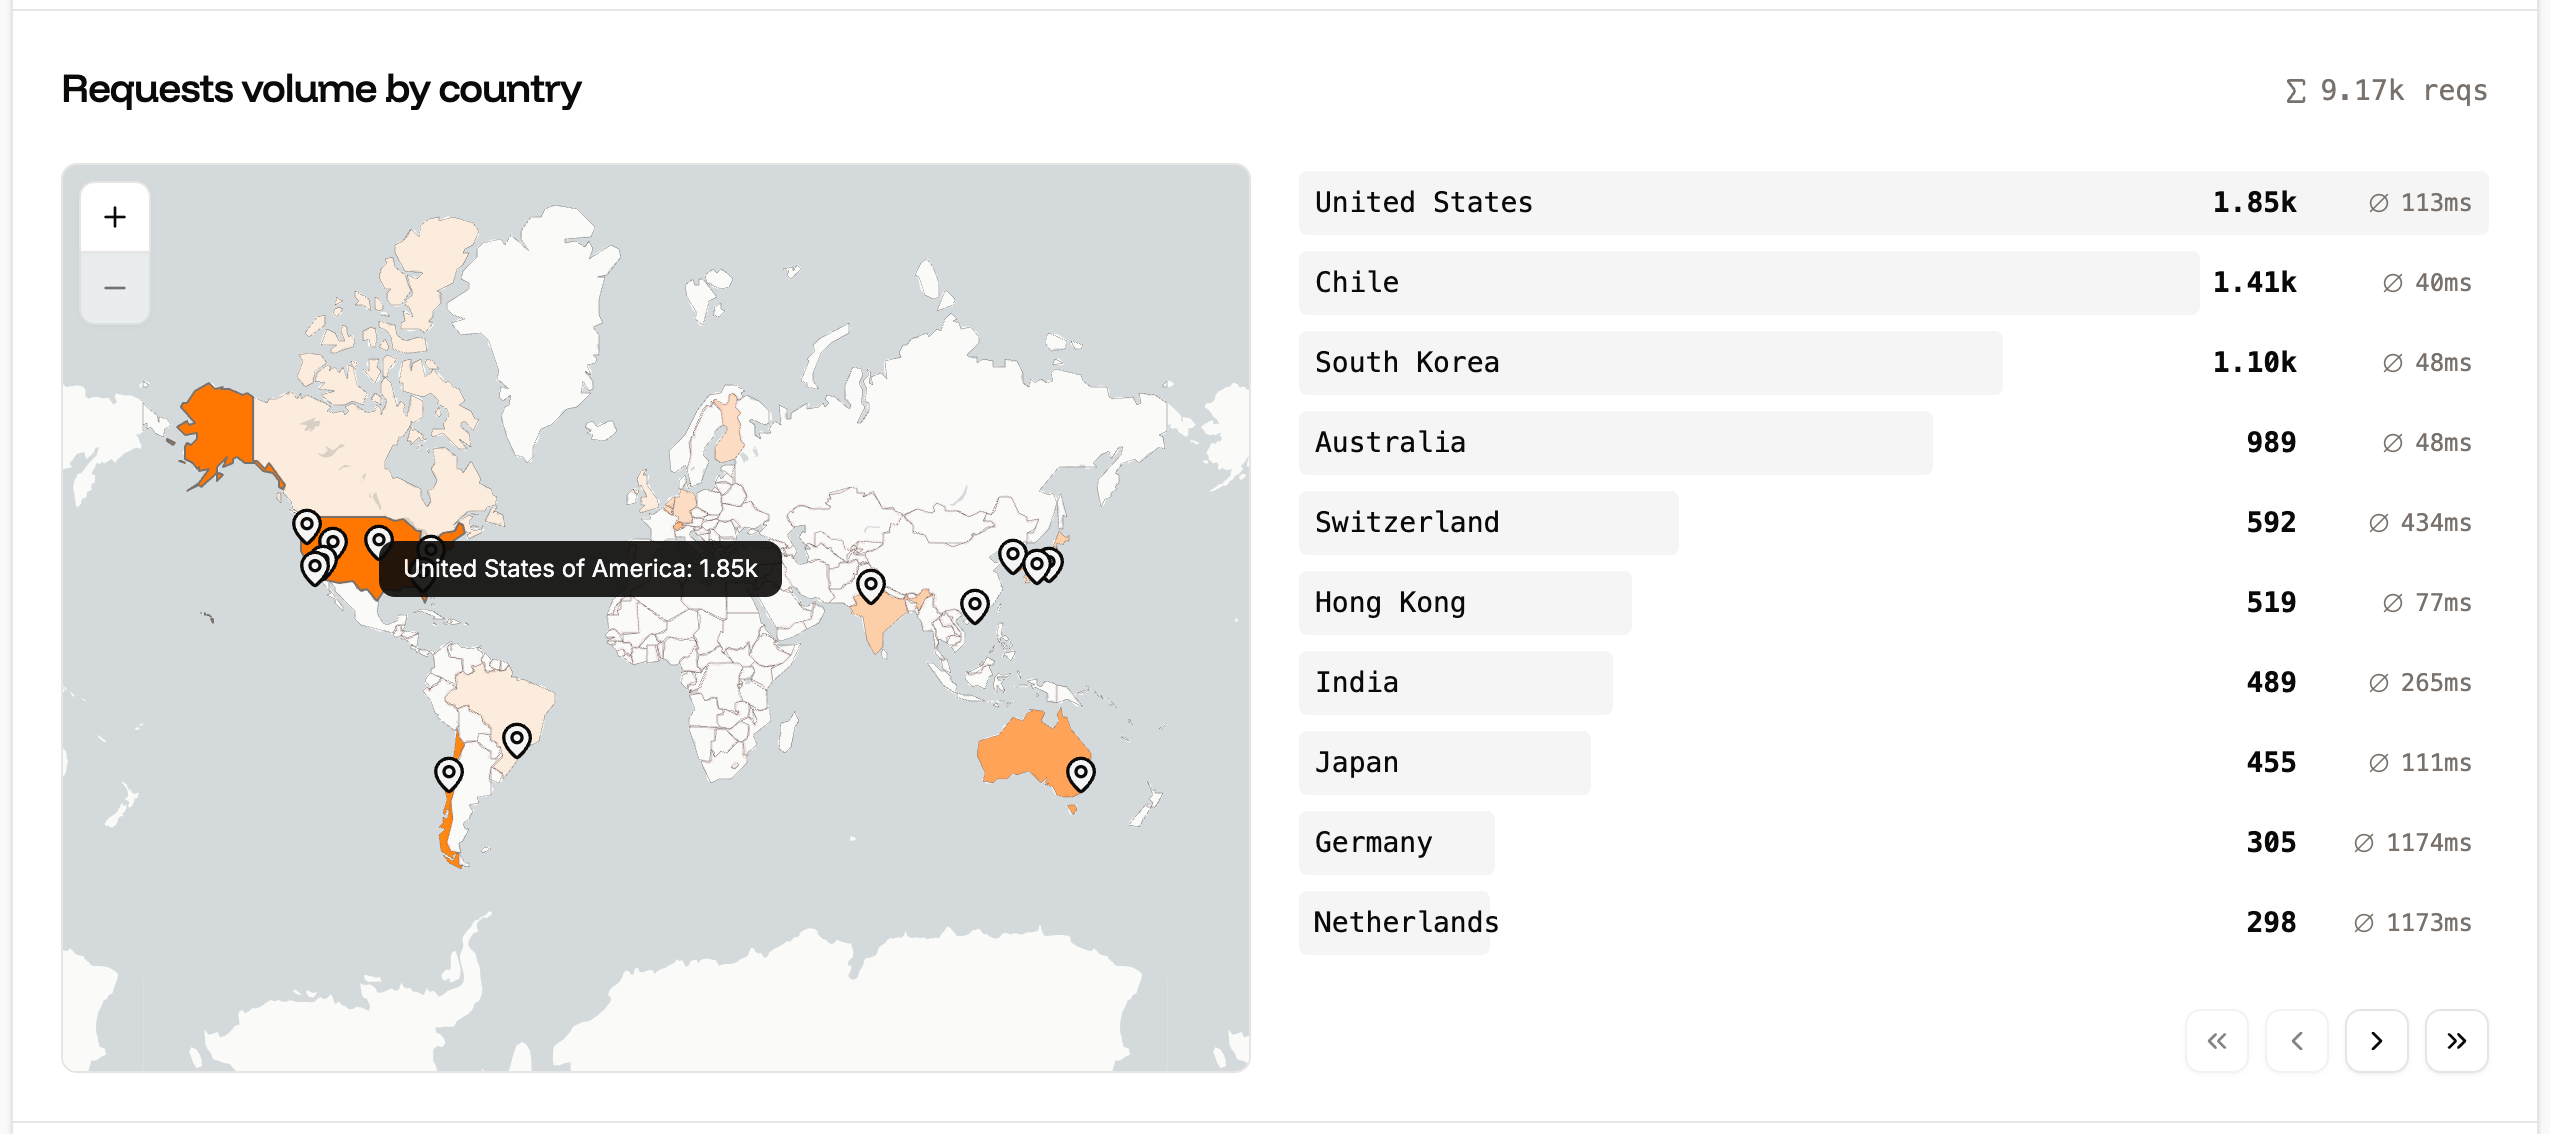Select the southernmost pin in Chile

point(448,772)
